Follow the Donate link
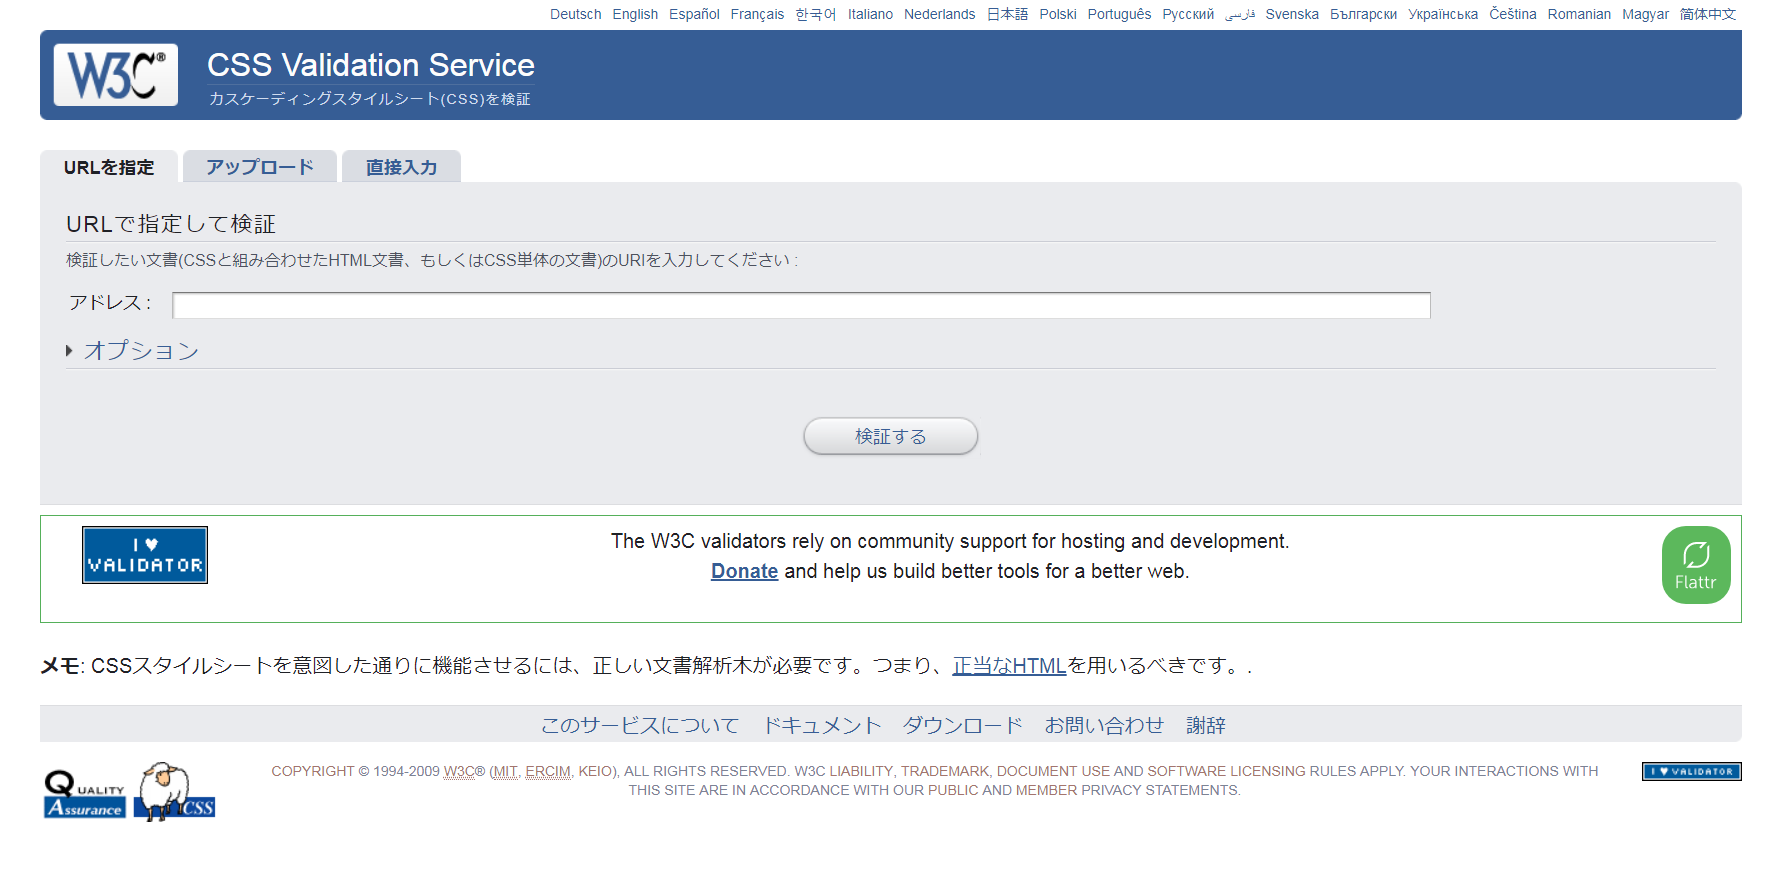Screen dimensions: 1782x883 744,571
